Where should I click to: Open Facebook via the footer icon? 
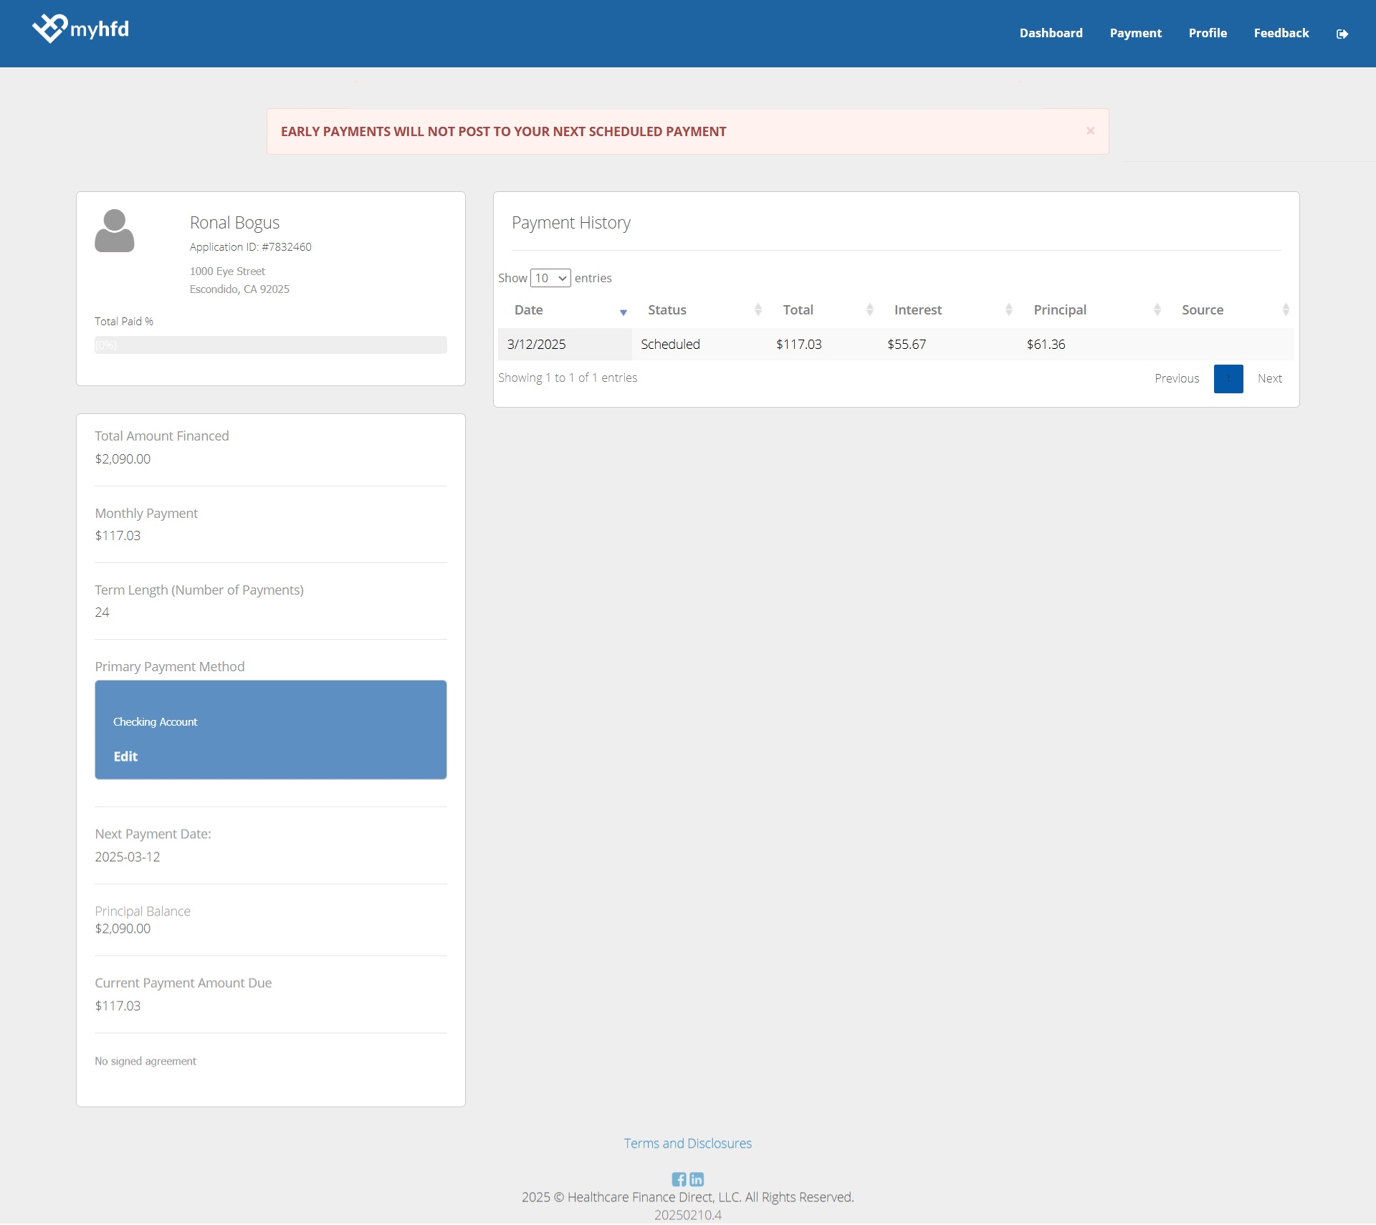point(679,1179)
